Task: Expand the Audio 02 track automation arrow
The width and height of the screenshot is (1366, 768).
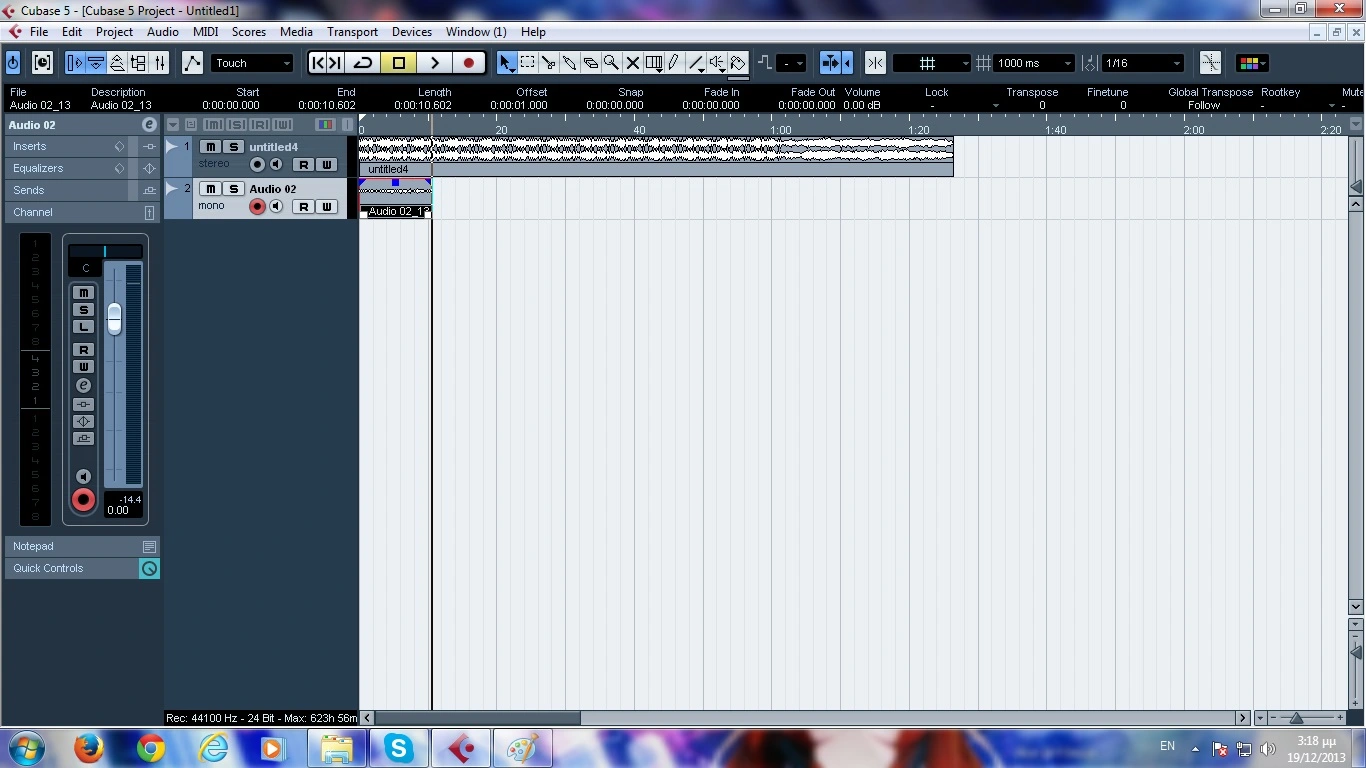Action: tap(171, 189)
